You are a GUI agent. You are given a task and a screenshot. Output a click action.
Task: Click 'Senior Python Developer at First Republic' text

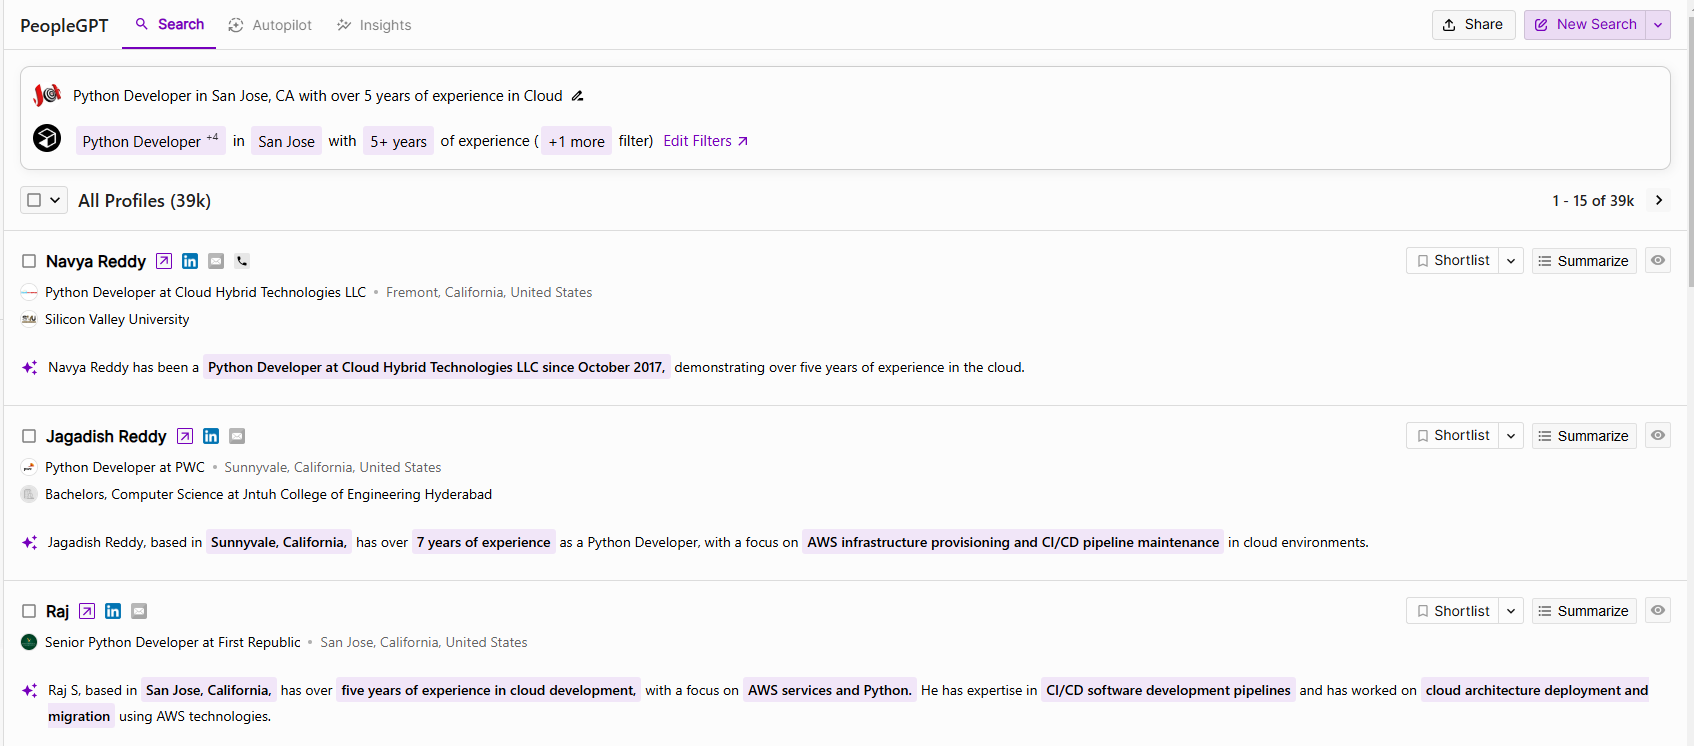(173, 642)
